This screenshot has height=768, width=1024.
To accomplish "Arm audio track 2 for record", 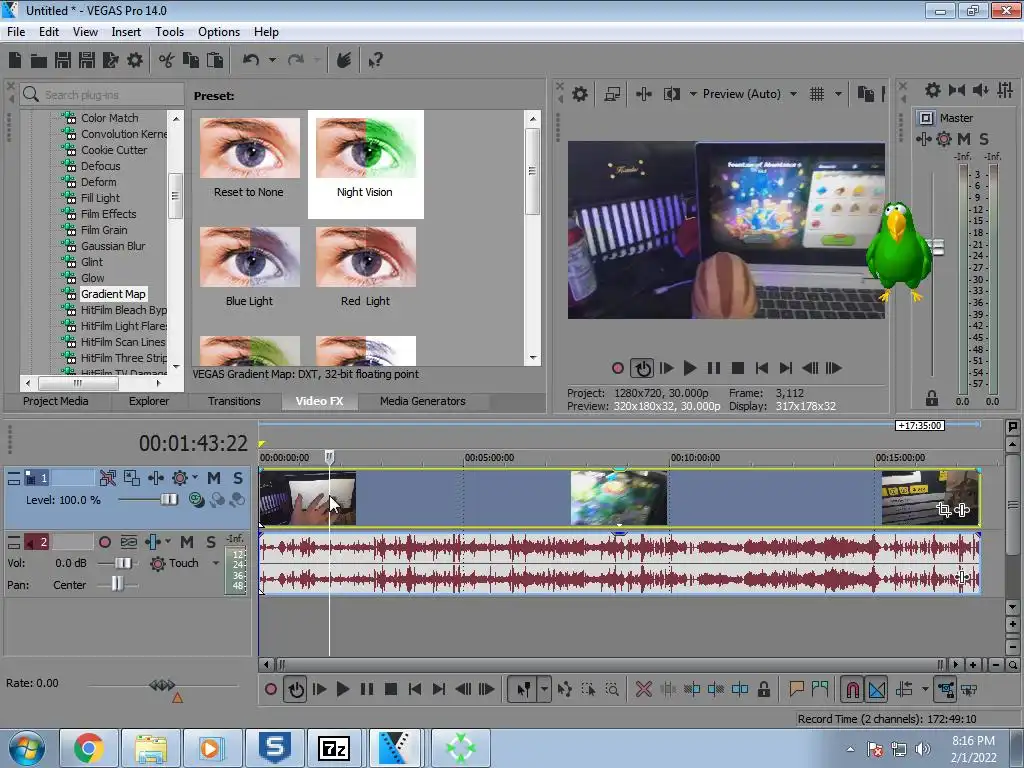I will (104, 542).
